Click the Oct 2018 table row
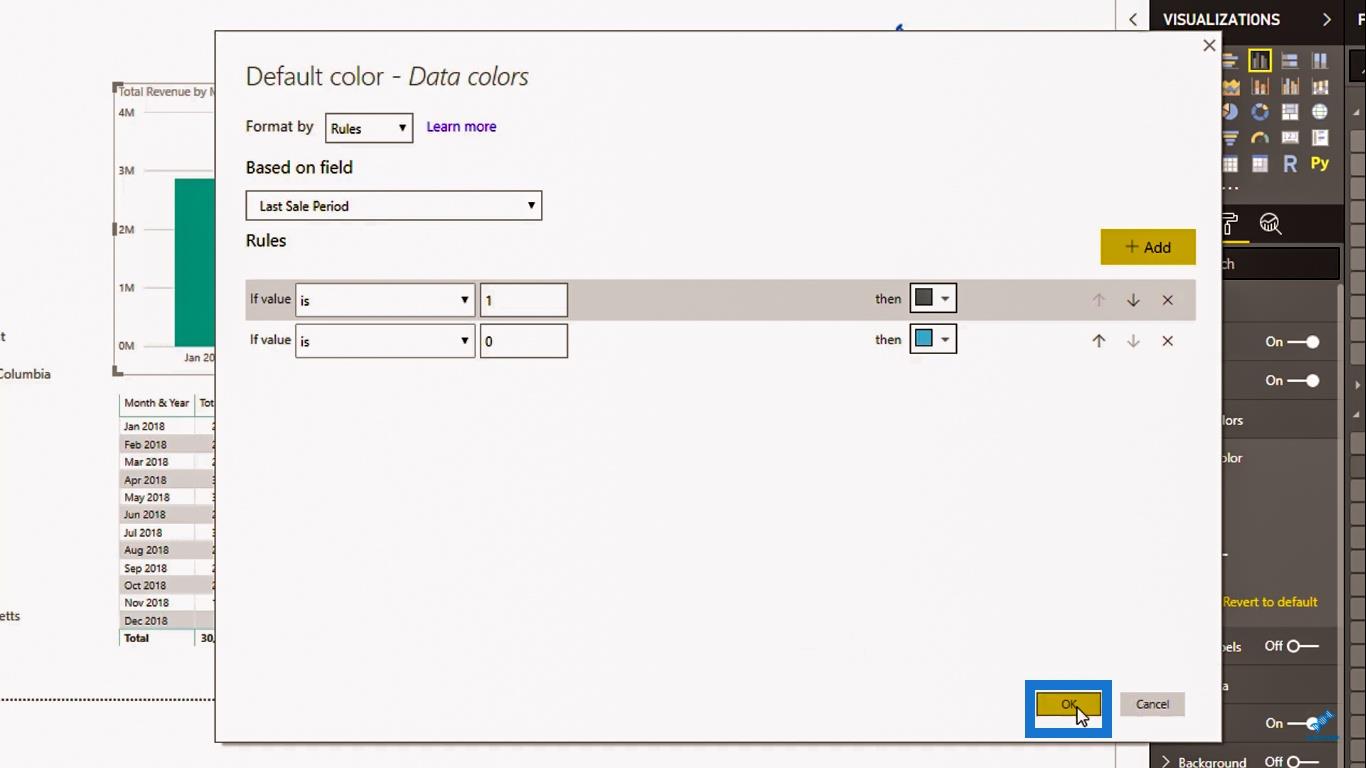The width and height of the screenshot is (1366, 768). click(x=166, y=586)
